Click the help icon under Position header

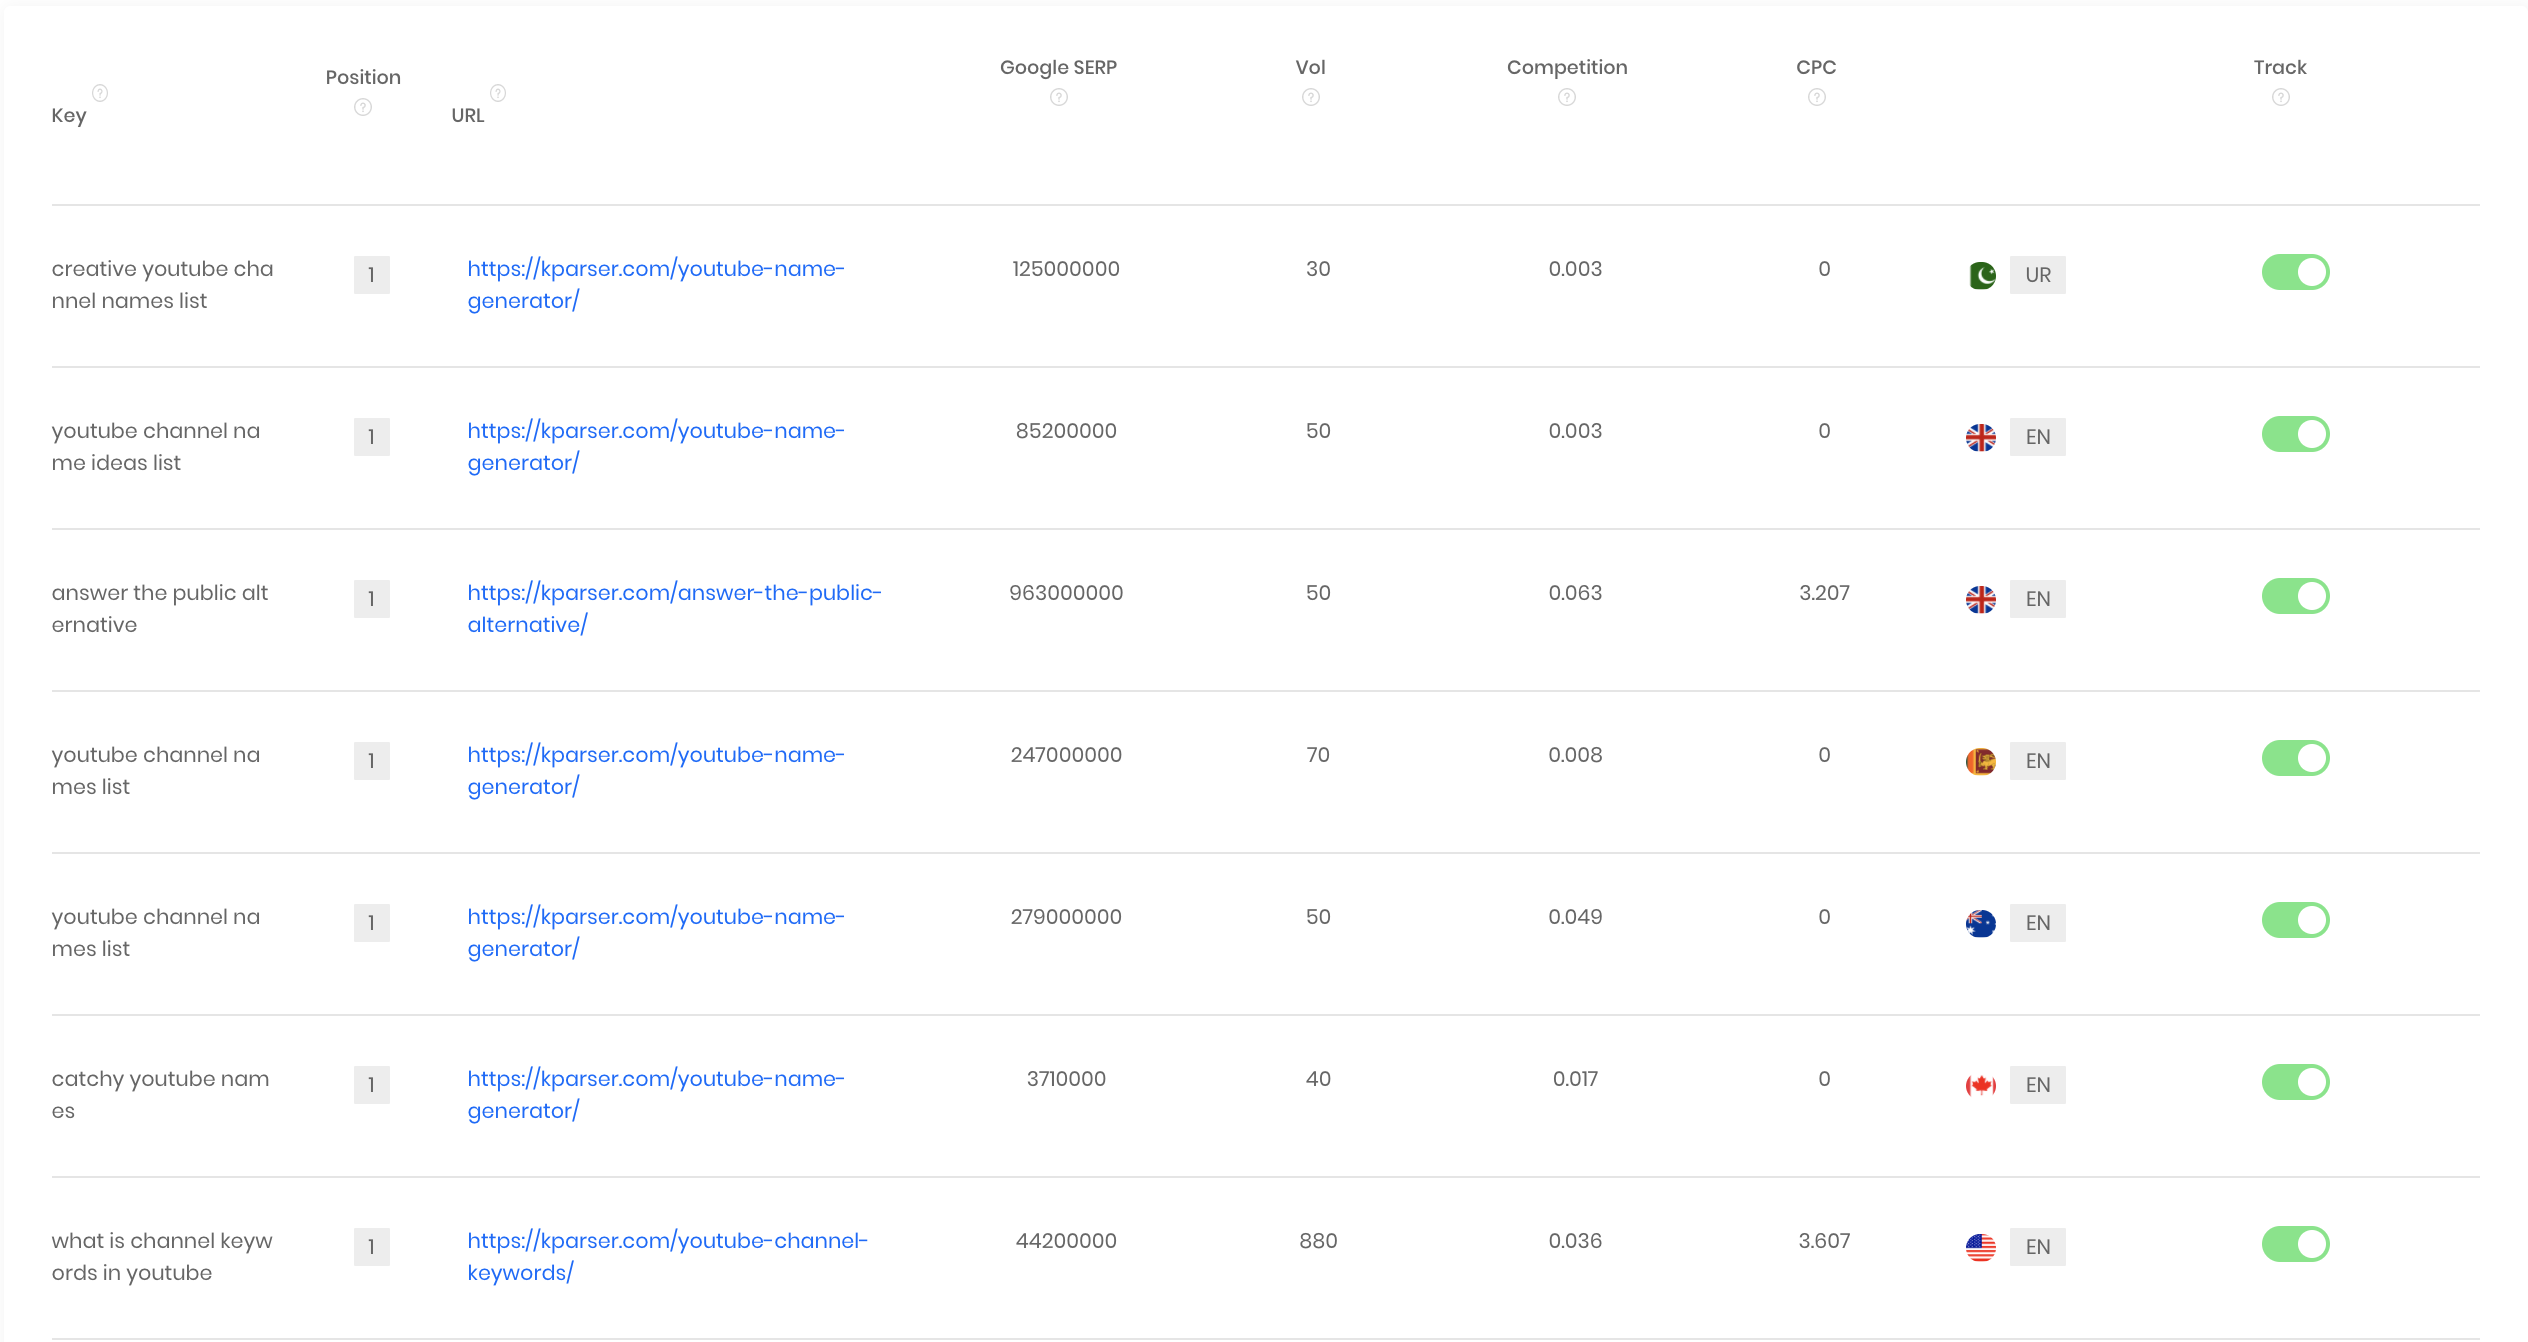coord(363,107)
